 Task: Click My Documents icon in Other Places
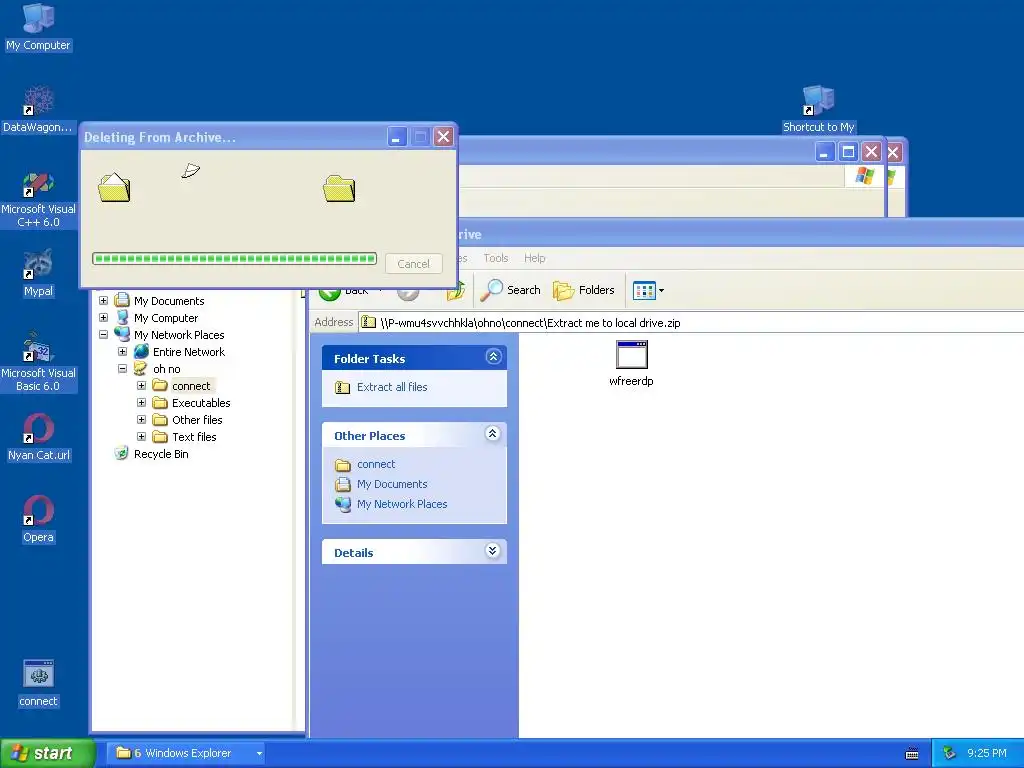343,485
